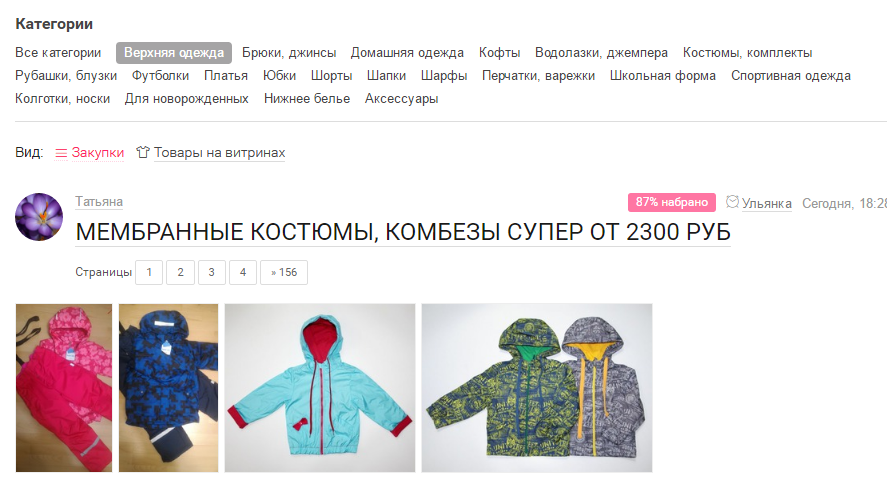Open the turquoise hooded jacket photo
The height and width of the screenshot is (490, 887).
tap(320, 388)
